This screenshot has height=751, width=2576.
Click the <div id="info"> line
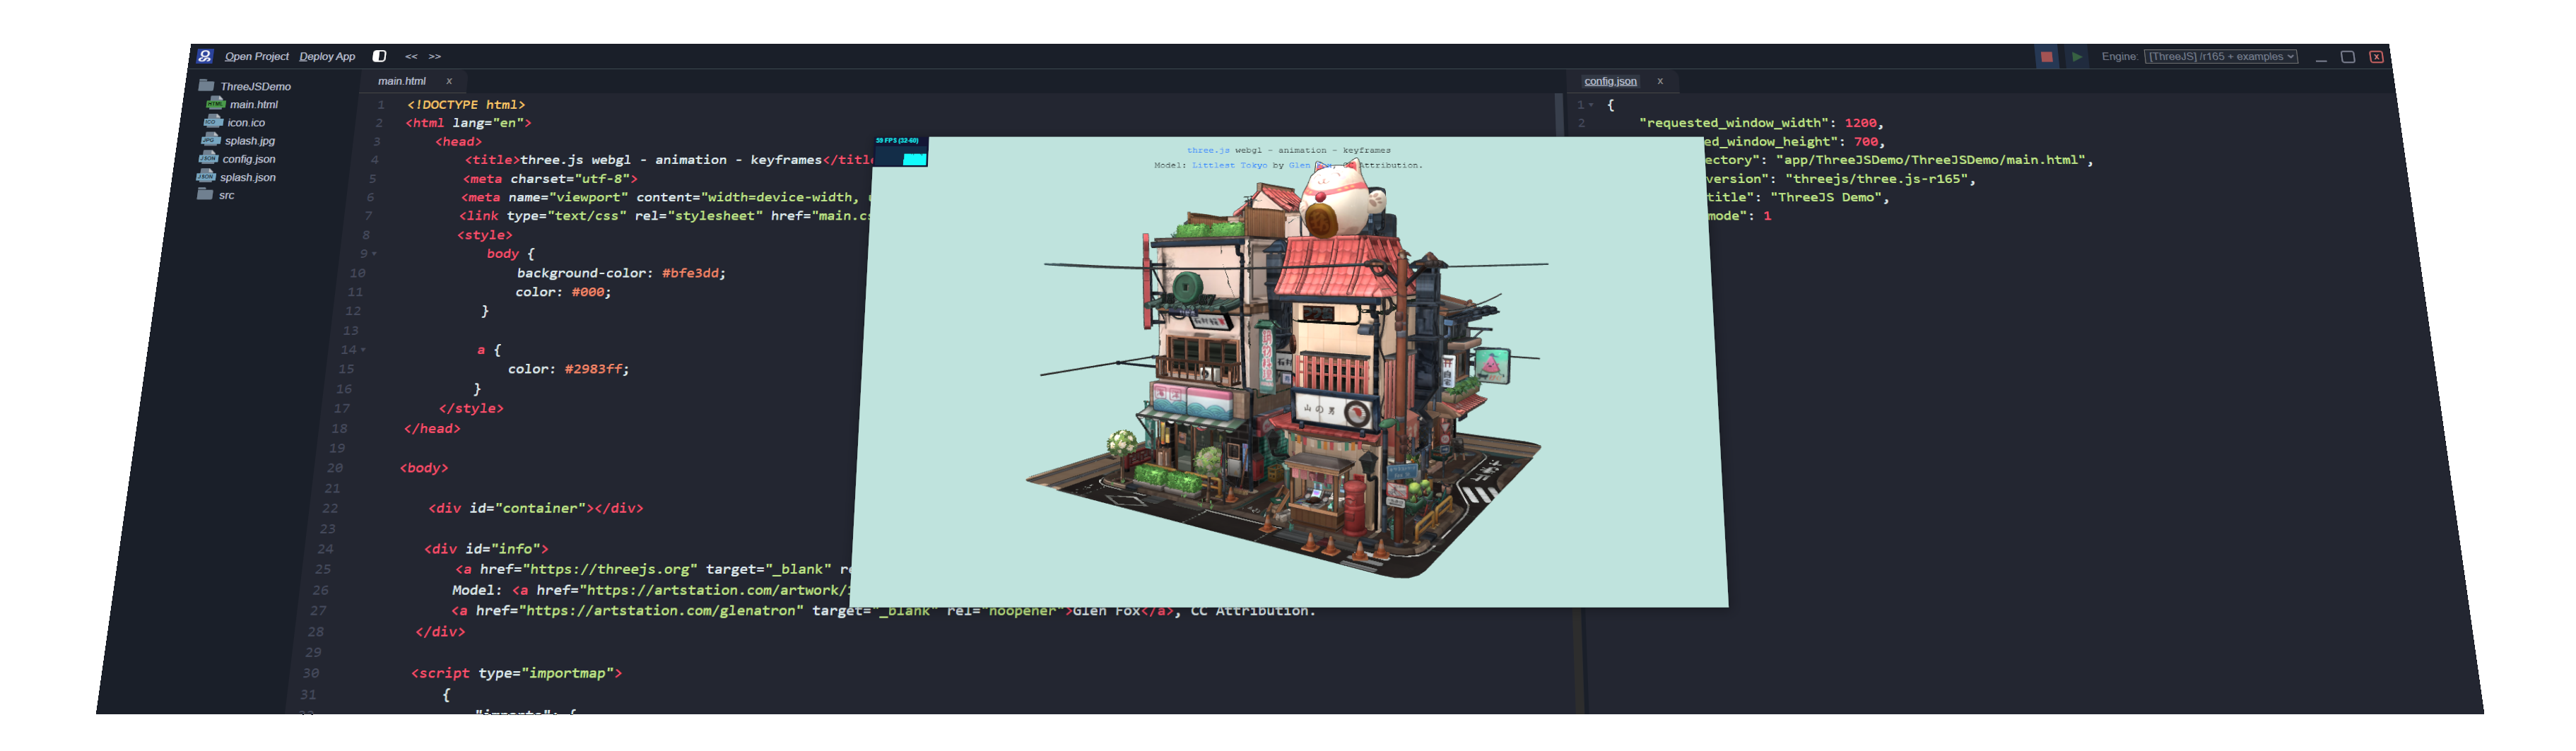point(486,549)
